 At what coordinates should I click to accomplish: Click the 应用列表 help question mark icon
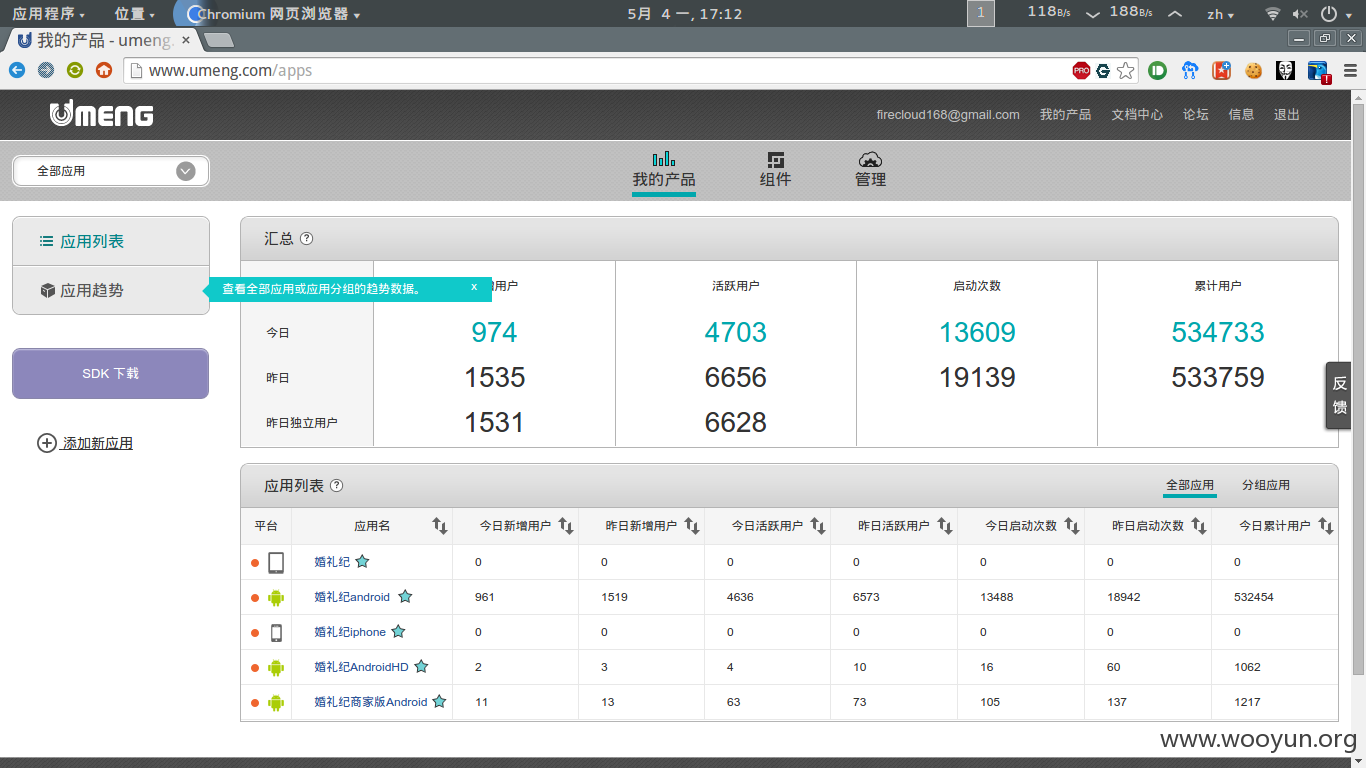click(337, 486)
